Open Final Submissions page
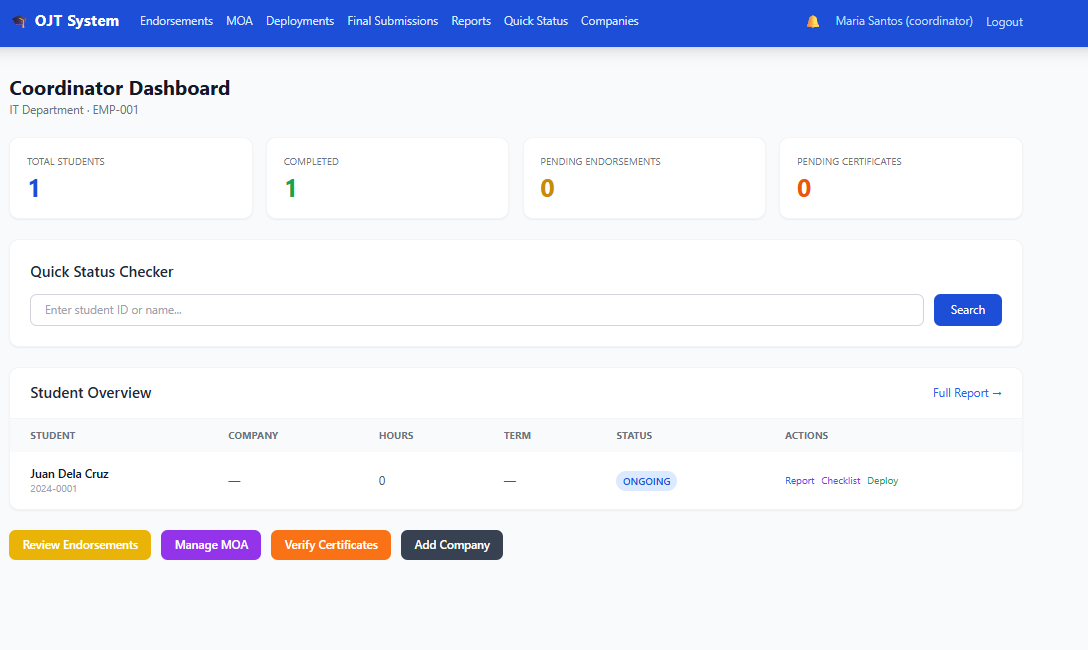Image resolution: width=1088 pixels, height=650 pixels. (393, 21)
